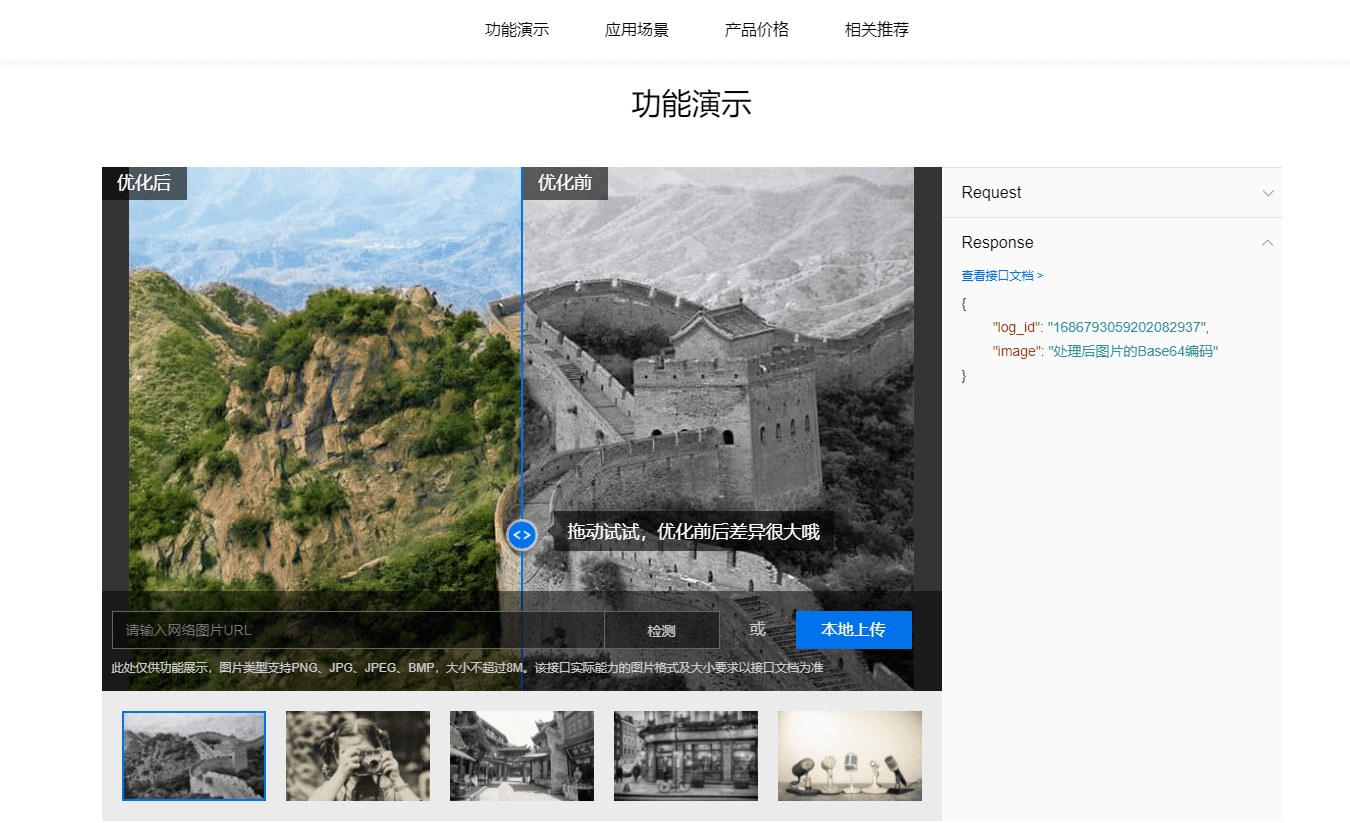
Task: Pick the storefront building thumbnail
Action: point(686,756)
